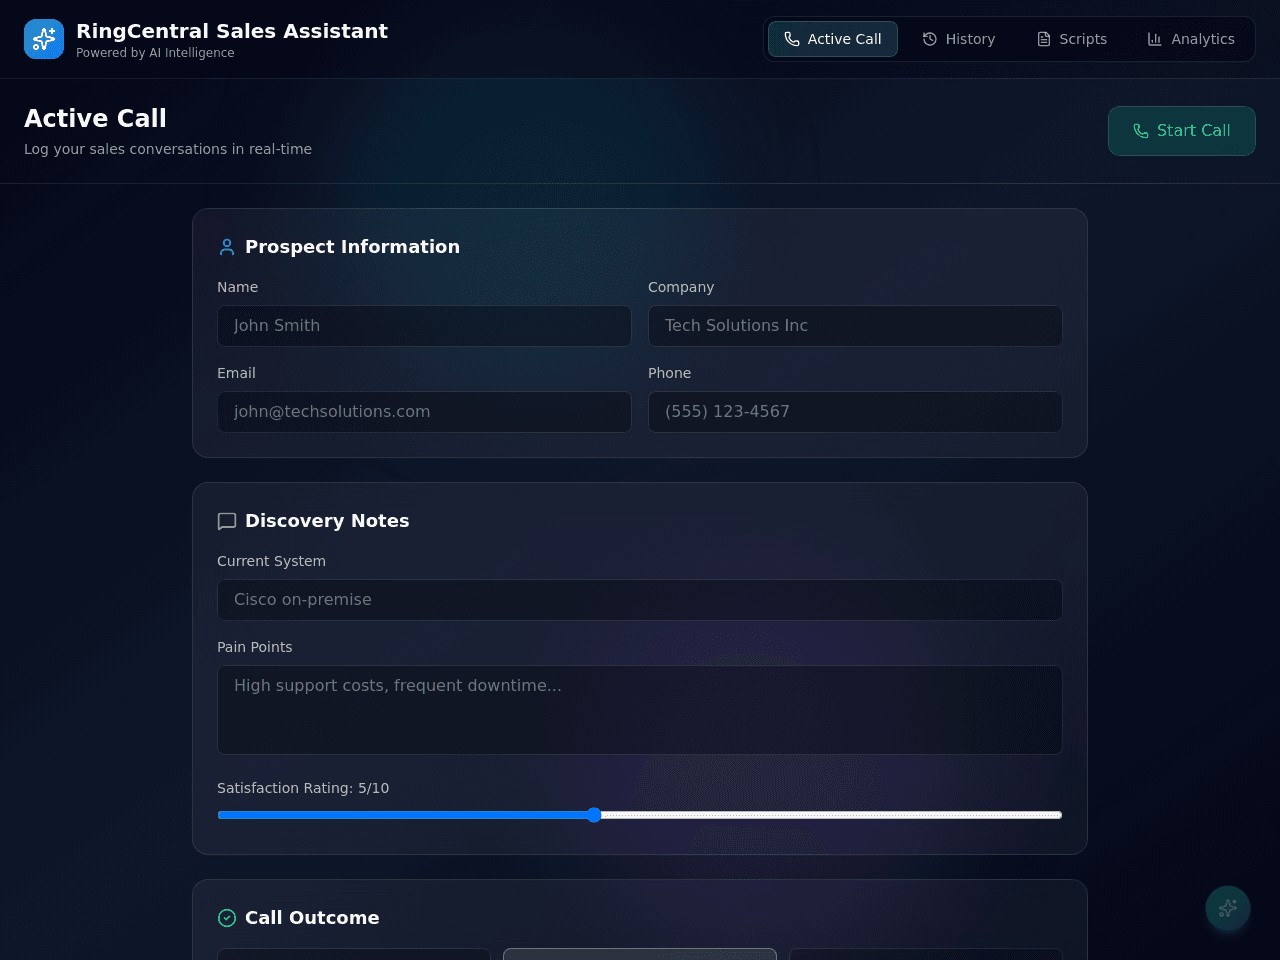Image resolution: width=1280 pixels, height=960 pixels.
Task: Click the person icon beside Prospect Information
Action: 227,247
